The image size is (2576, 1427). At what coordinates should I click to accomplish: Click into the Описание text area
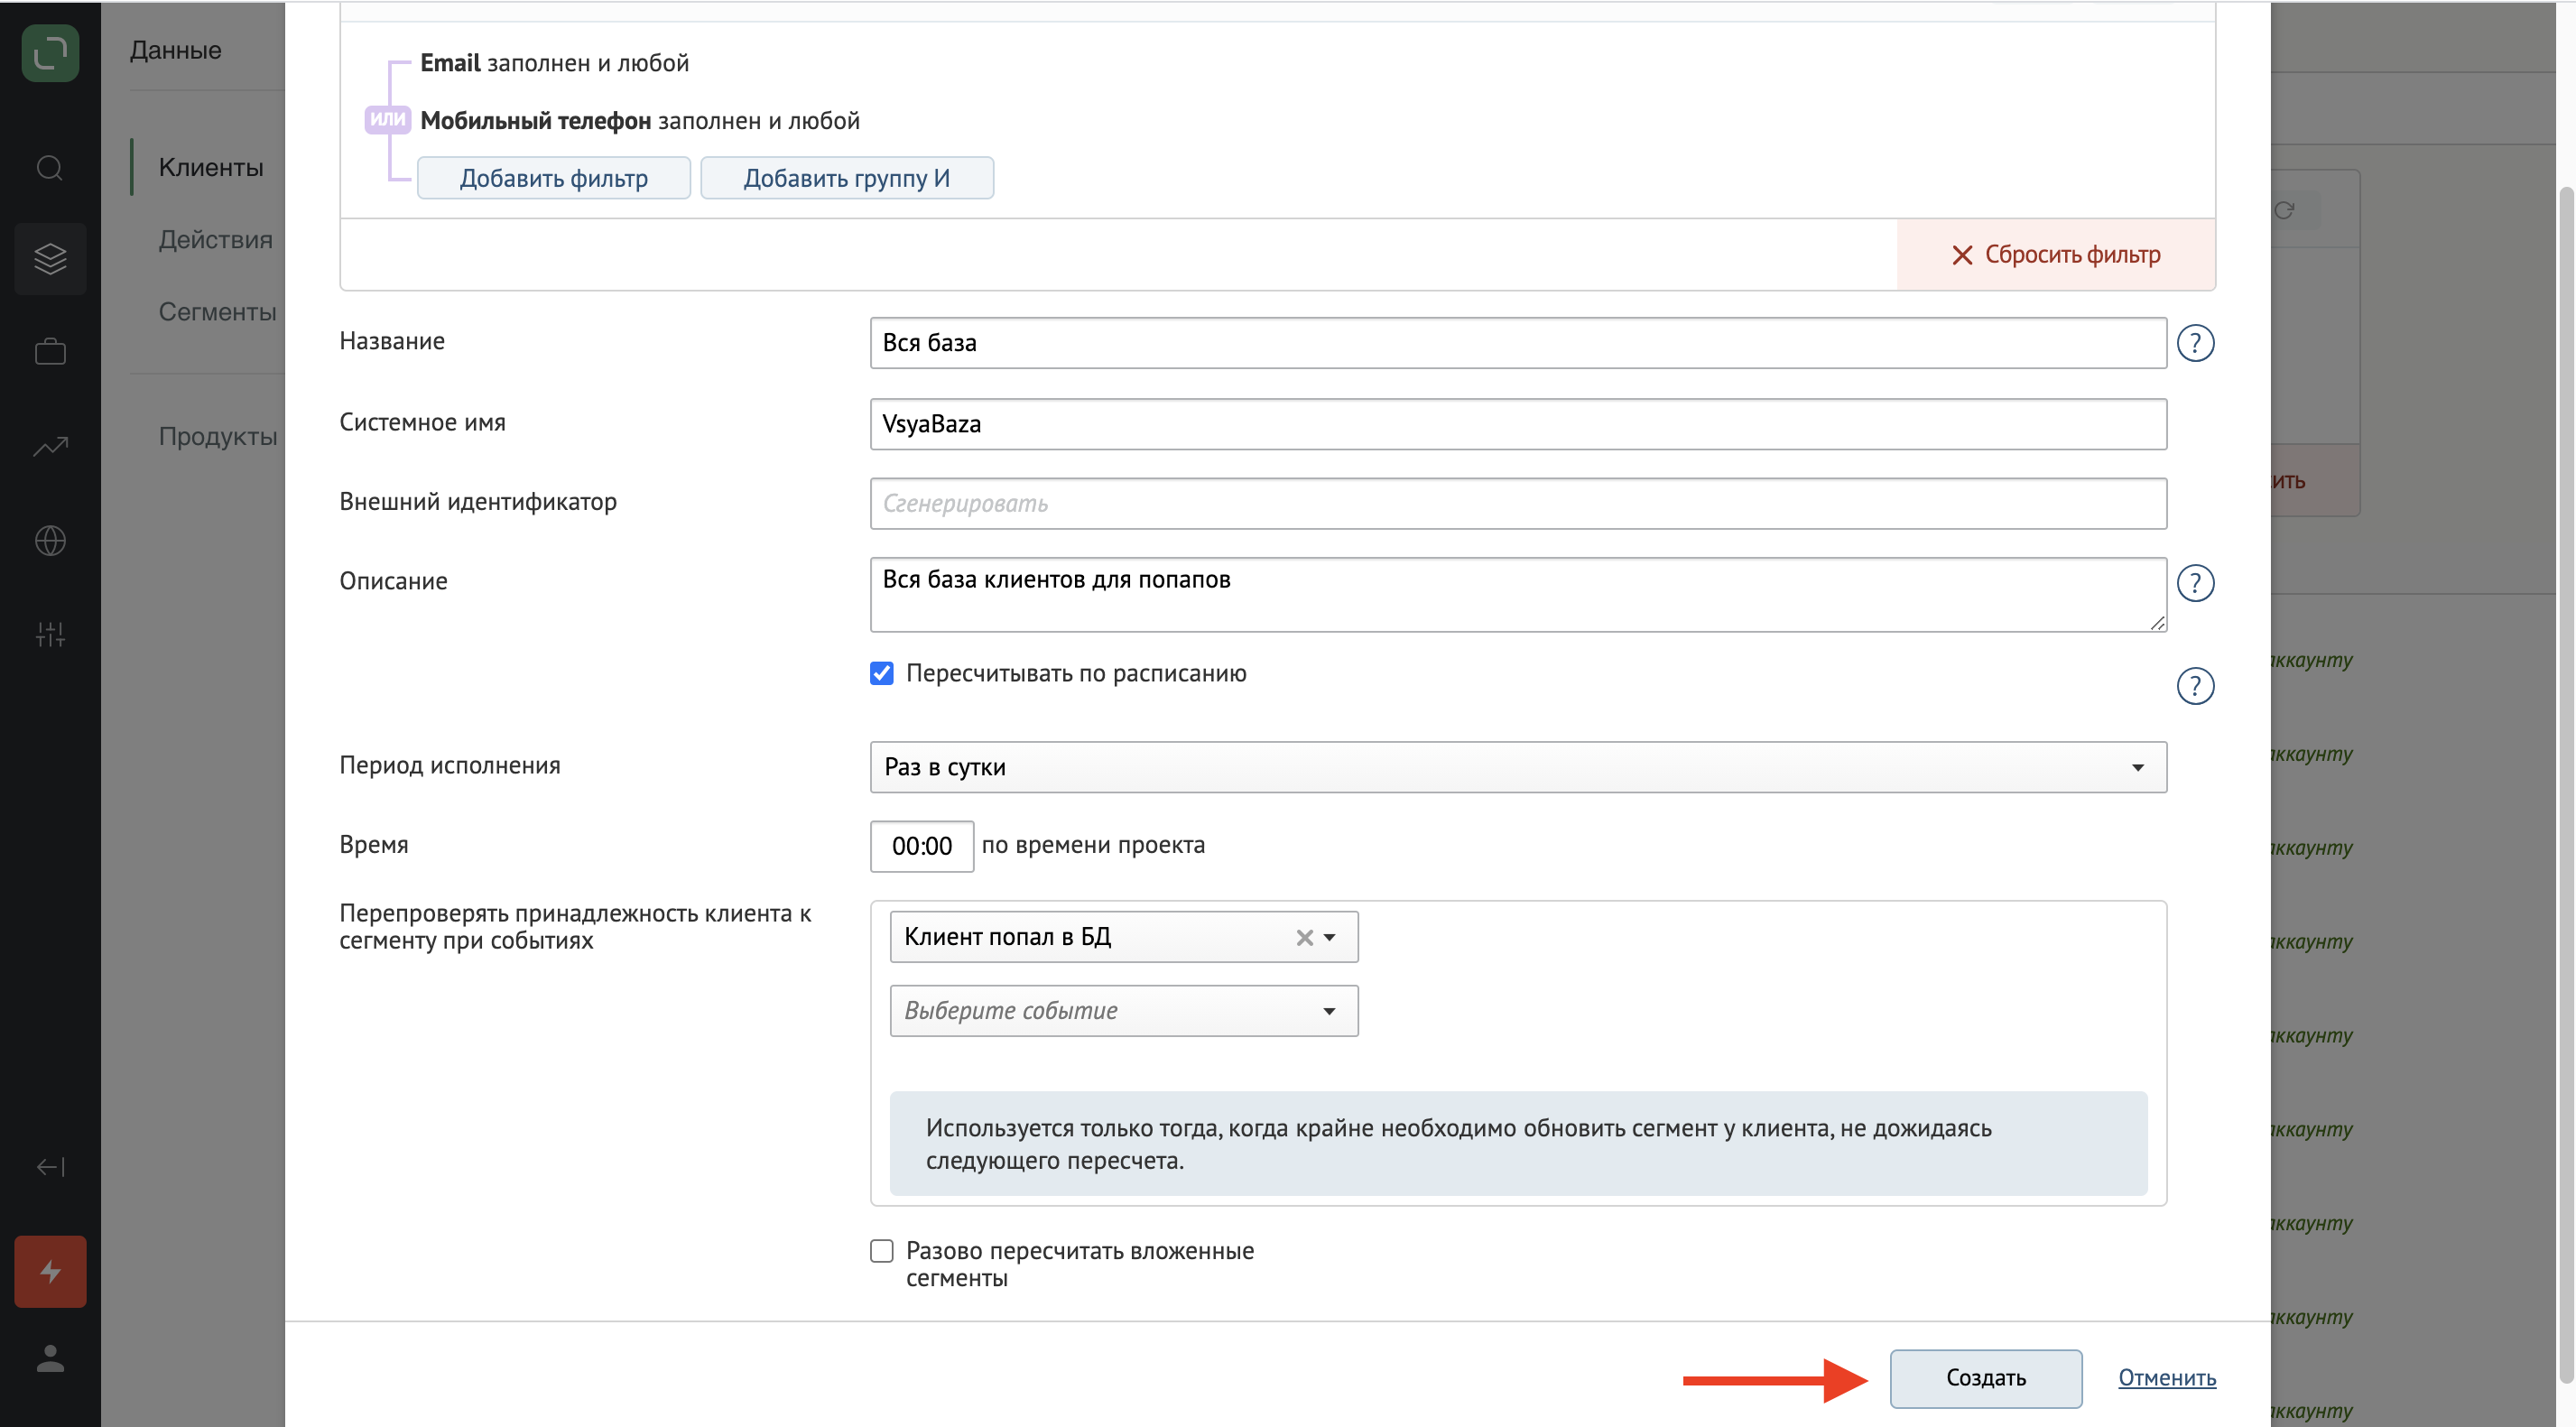1518,594
